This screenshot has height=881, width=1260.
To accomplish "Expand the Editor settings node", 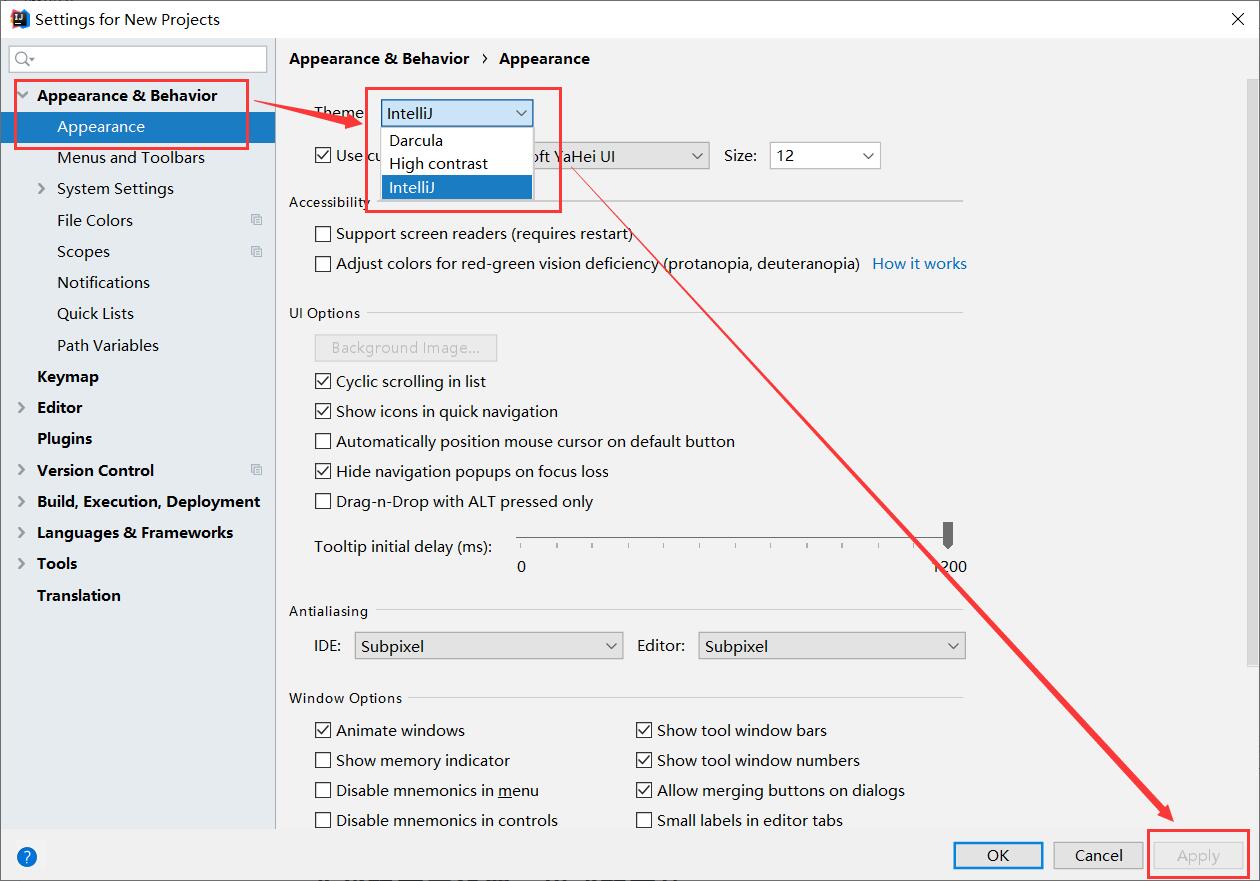I will pyautogui.click(x=22, y=407).
